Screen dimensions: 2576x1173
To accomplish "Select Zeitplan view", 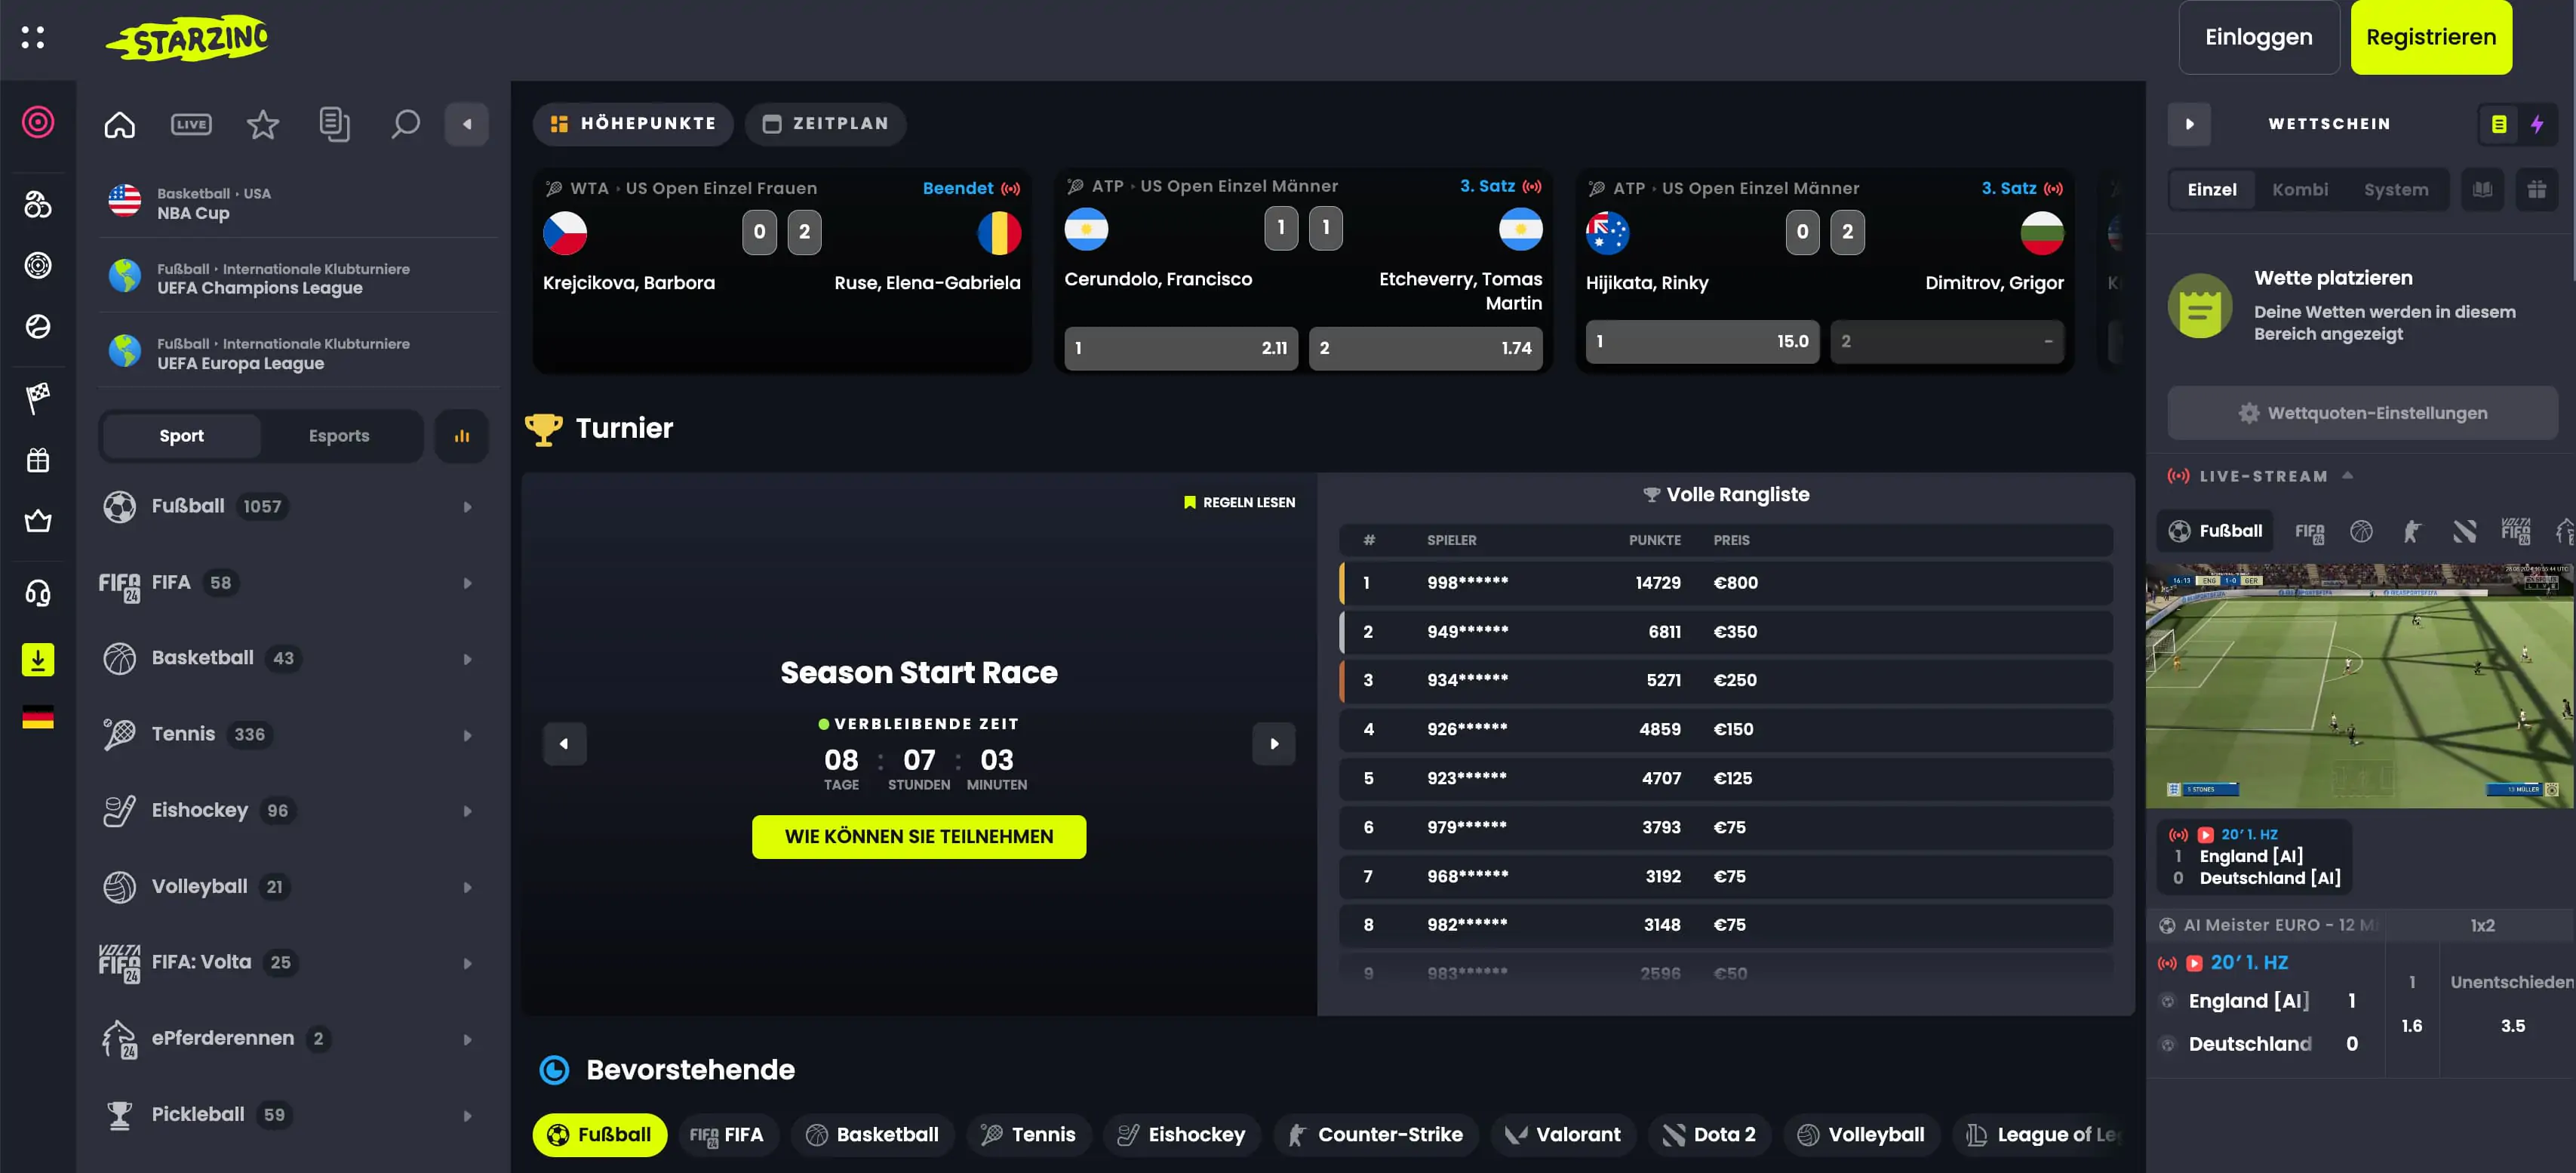I will pos(826,124).
